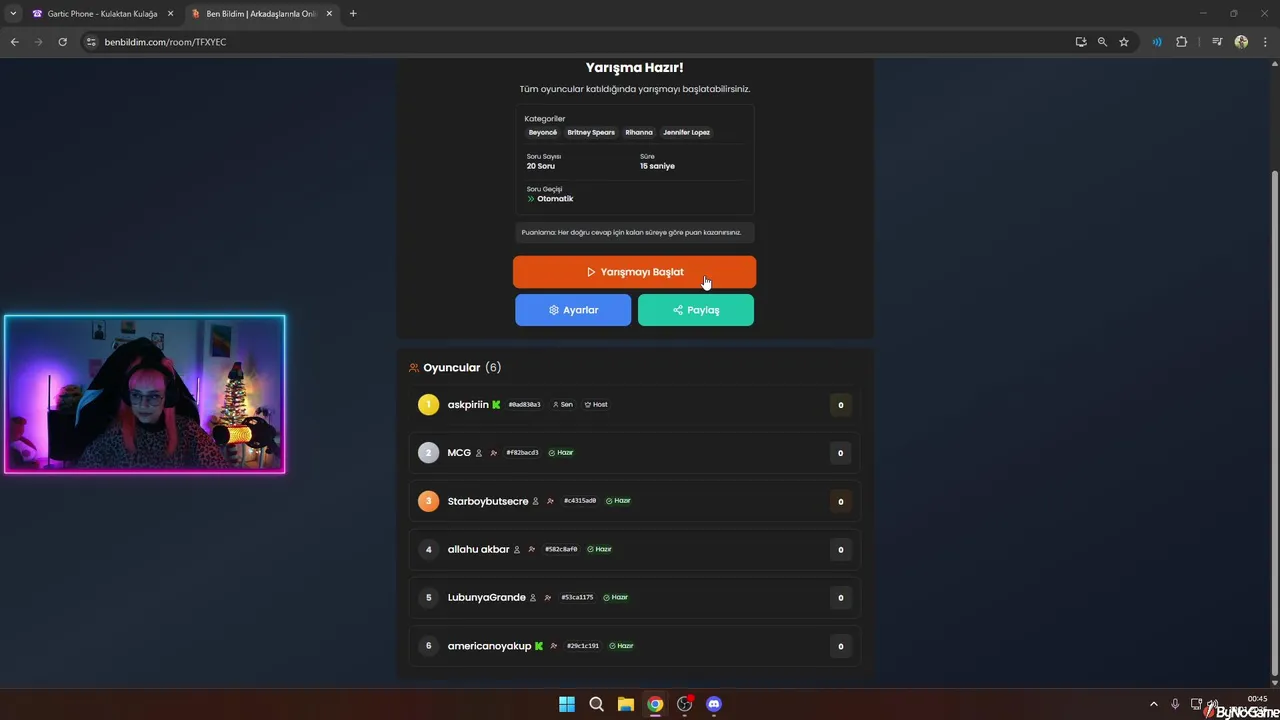Open the Chrome three-dot menu
This screenshot has width=1280, height=720.
(x=1266, y=42)
